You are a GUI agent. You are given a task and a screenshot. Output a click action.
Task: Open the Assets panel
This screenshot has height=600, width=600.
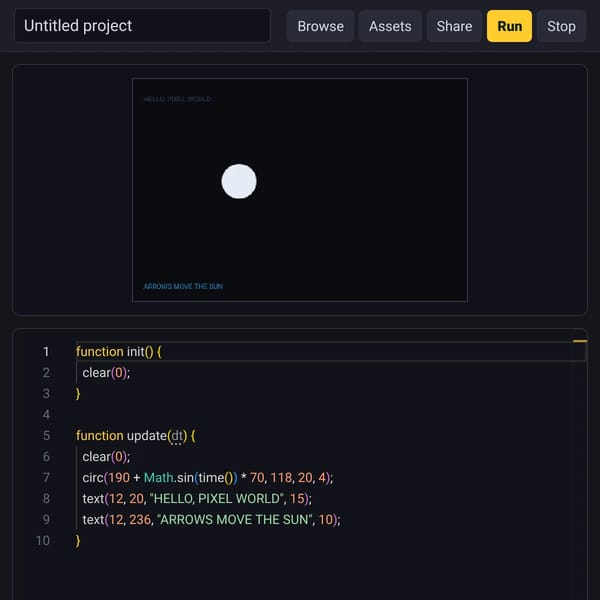point(390,26)
